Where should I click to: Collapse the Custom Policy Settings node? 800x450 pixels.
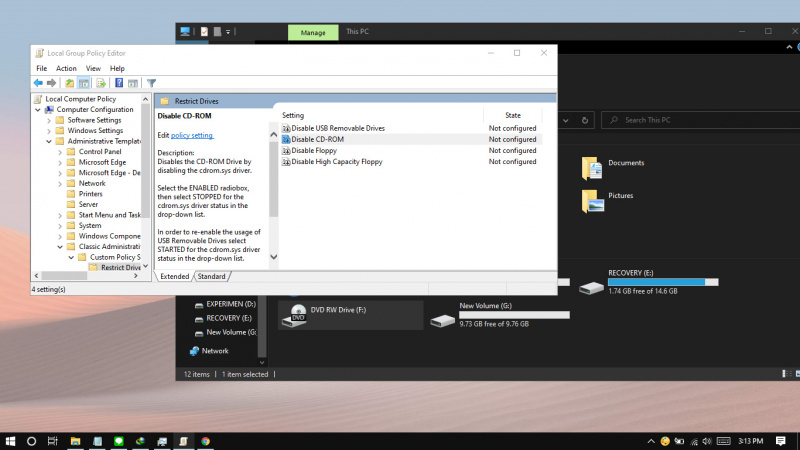[x=71, y=257]
